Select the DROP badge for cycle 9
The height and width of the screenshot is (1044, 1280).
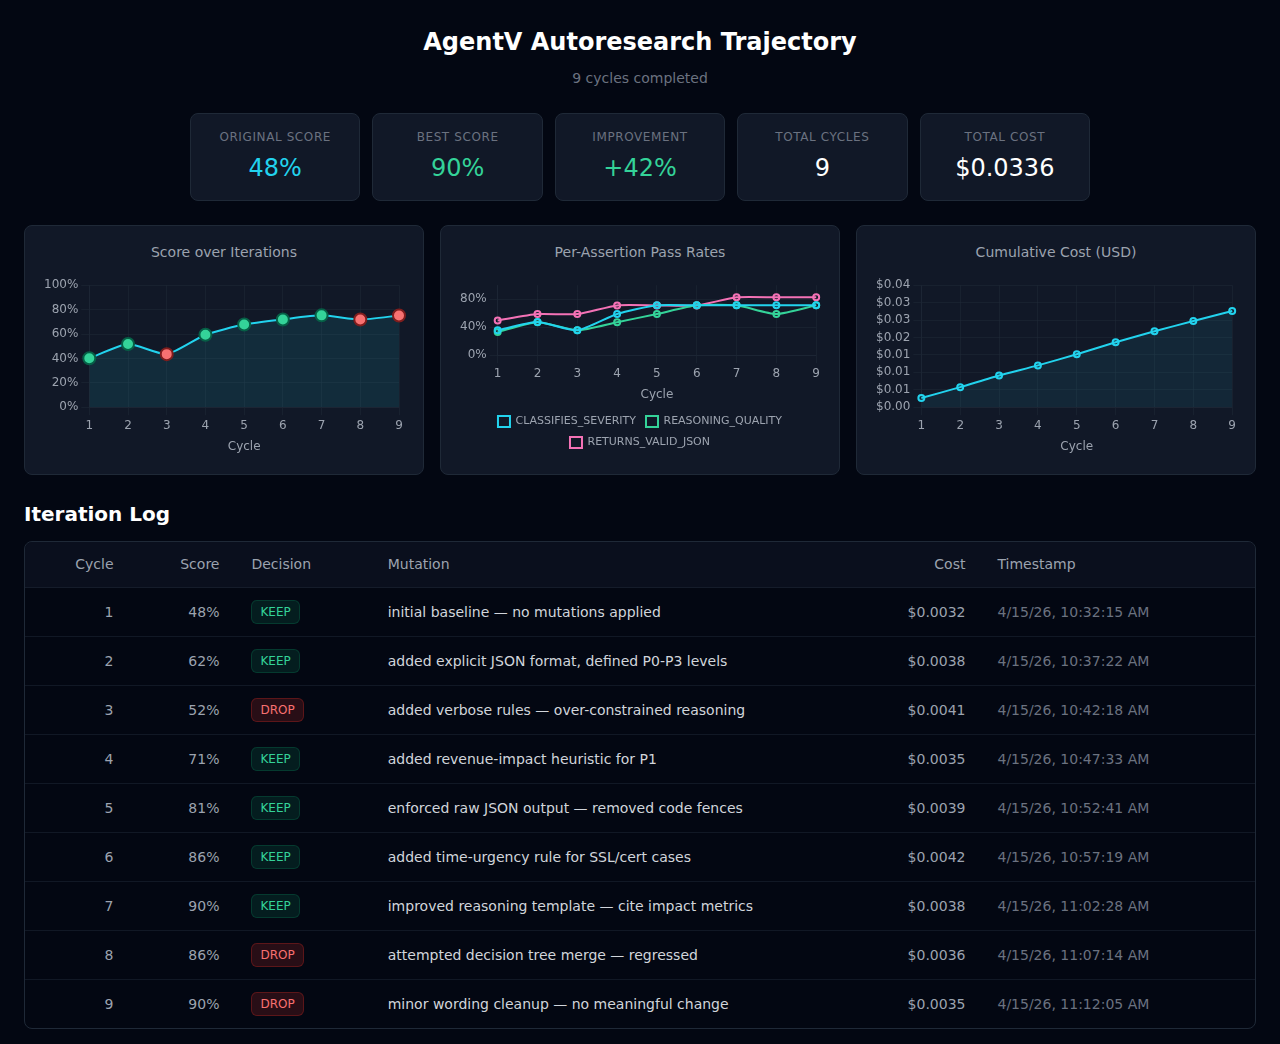277,1004
